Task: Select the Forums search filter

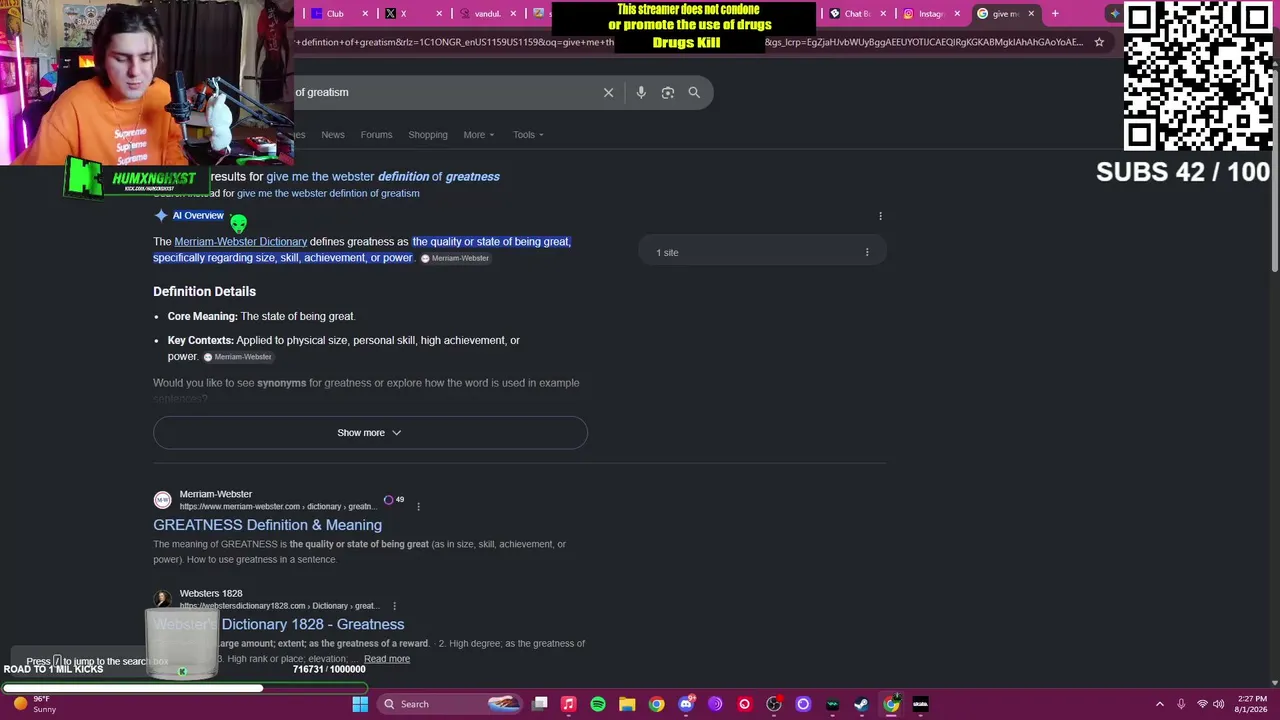Action: tap(376, 135)
